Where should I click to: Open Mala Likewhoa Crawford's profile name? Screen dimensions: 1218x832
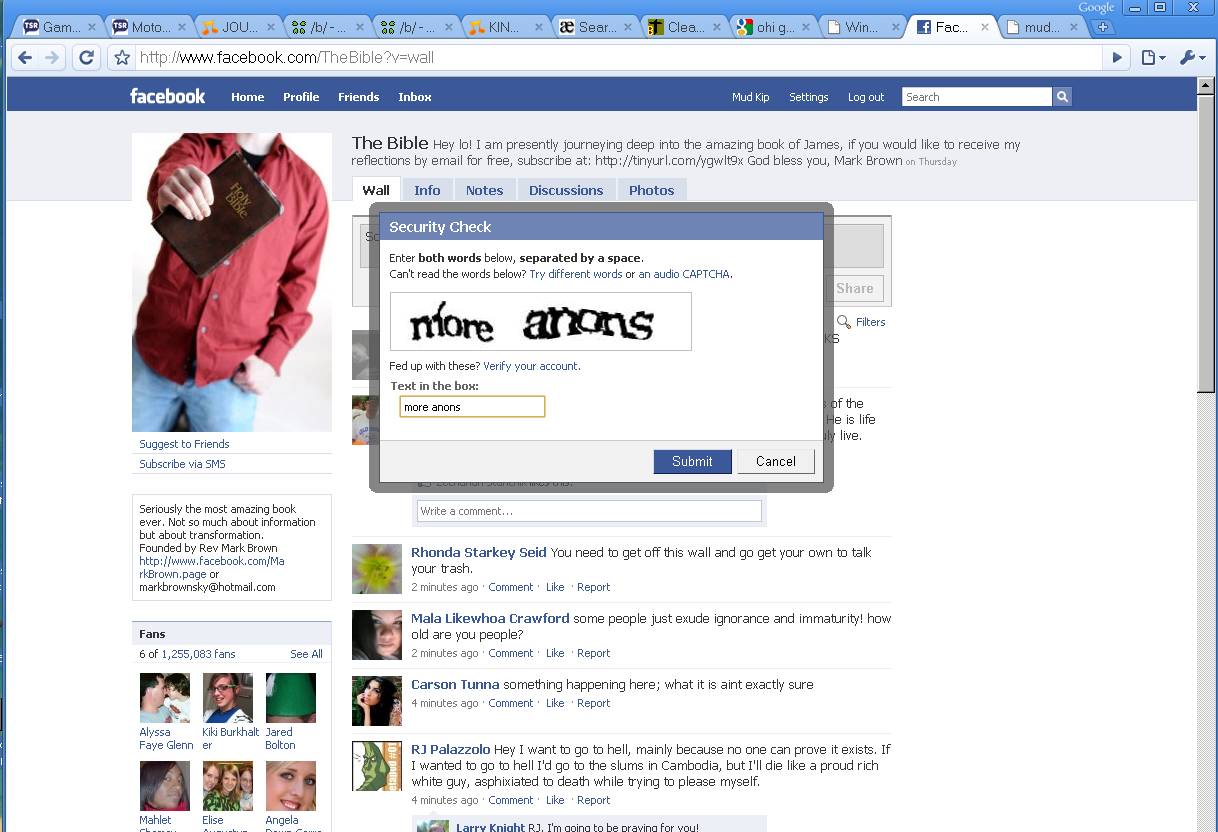tap(490, 618)
